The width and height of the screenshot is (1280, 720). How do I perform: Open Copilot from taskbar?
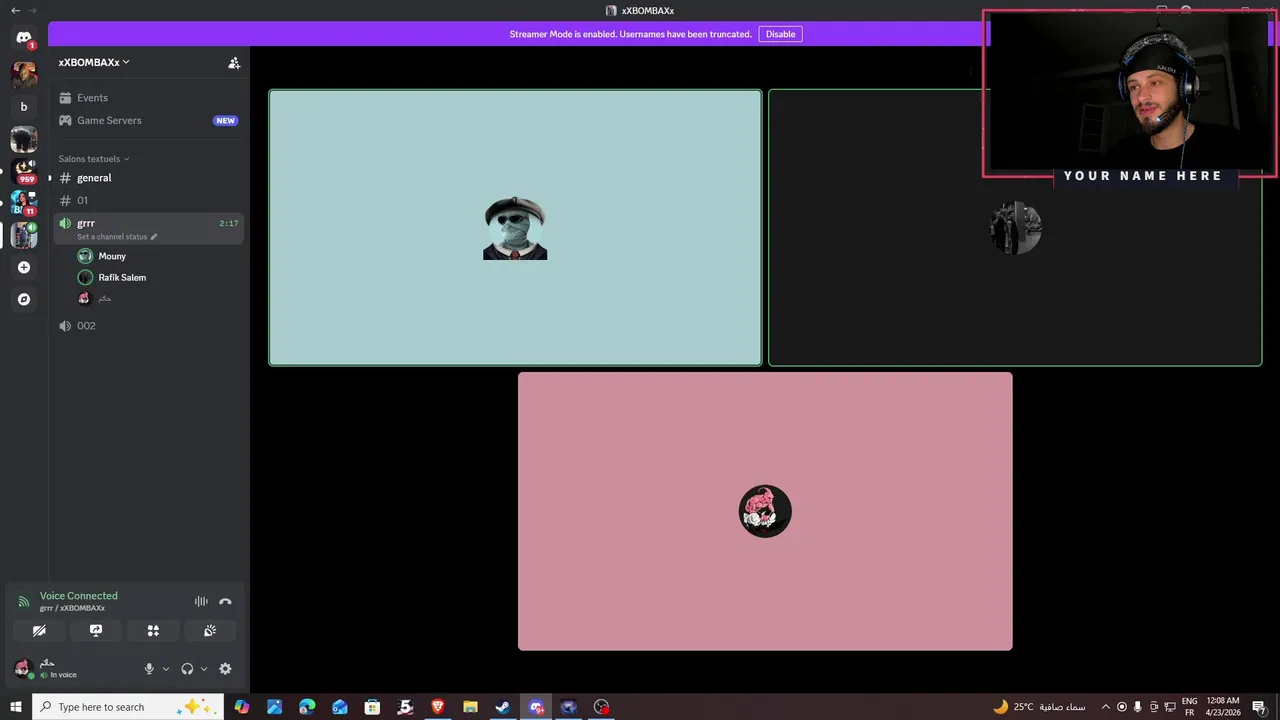pos(241,707)
